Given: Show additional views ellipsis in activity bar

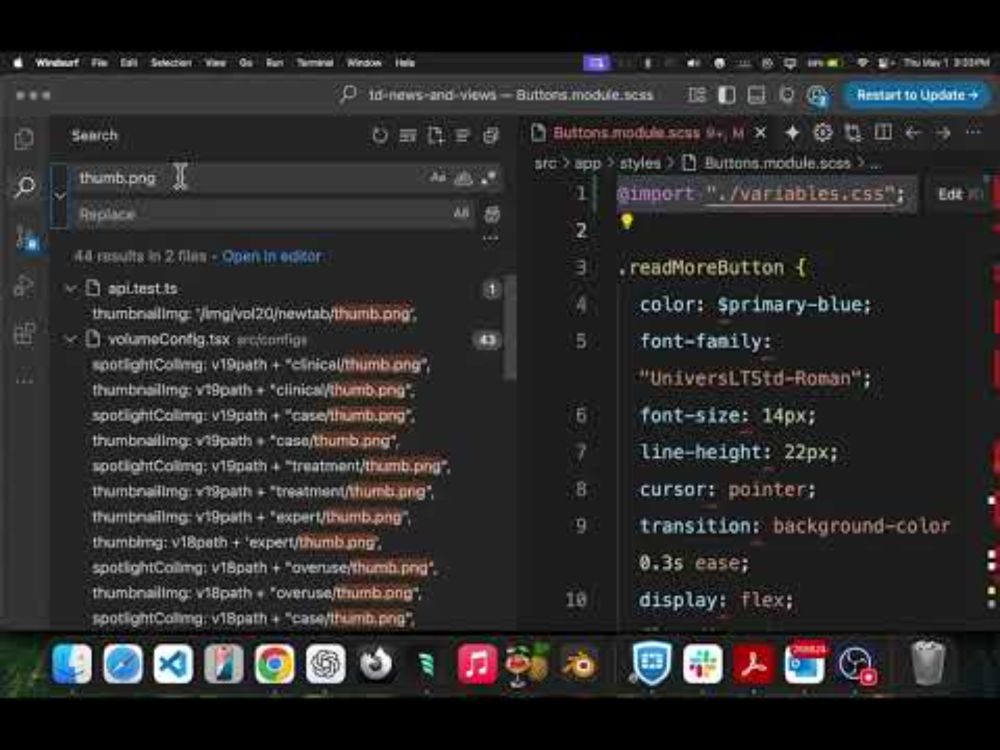Looking at the screenshot, I should [24, 381].
